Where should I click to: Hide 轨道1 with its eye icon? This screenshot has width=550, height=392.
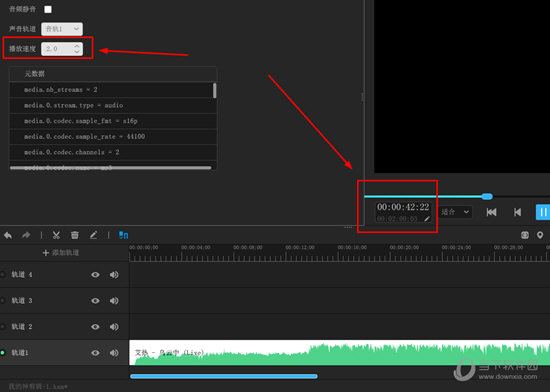click(x=95, y=353)
